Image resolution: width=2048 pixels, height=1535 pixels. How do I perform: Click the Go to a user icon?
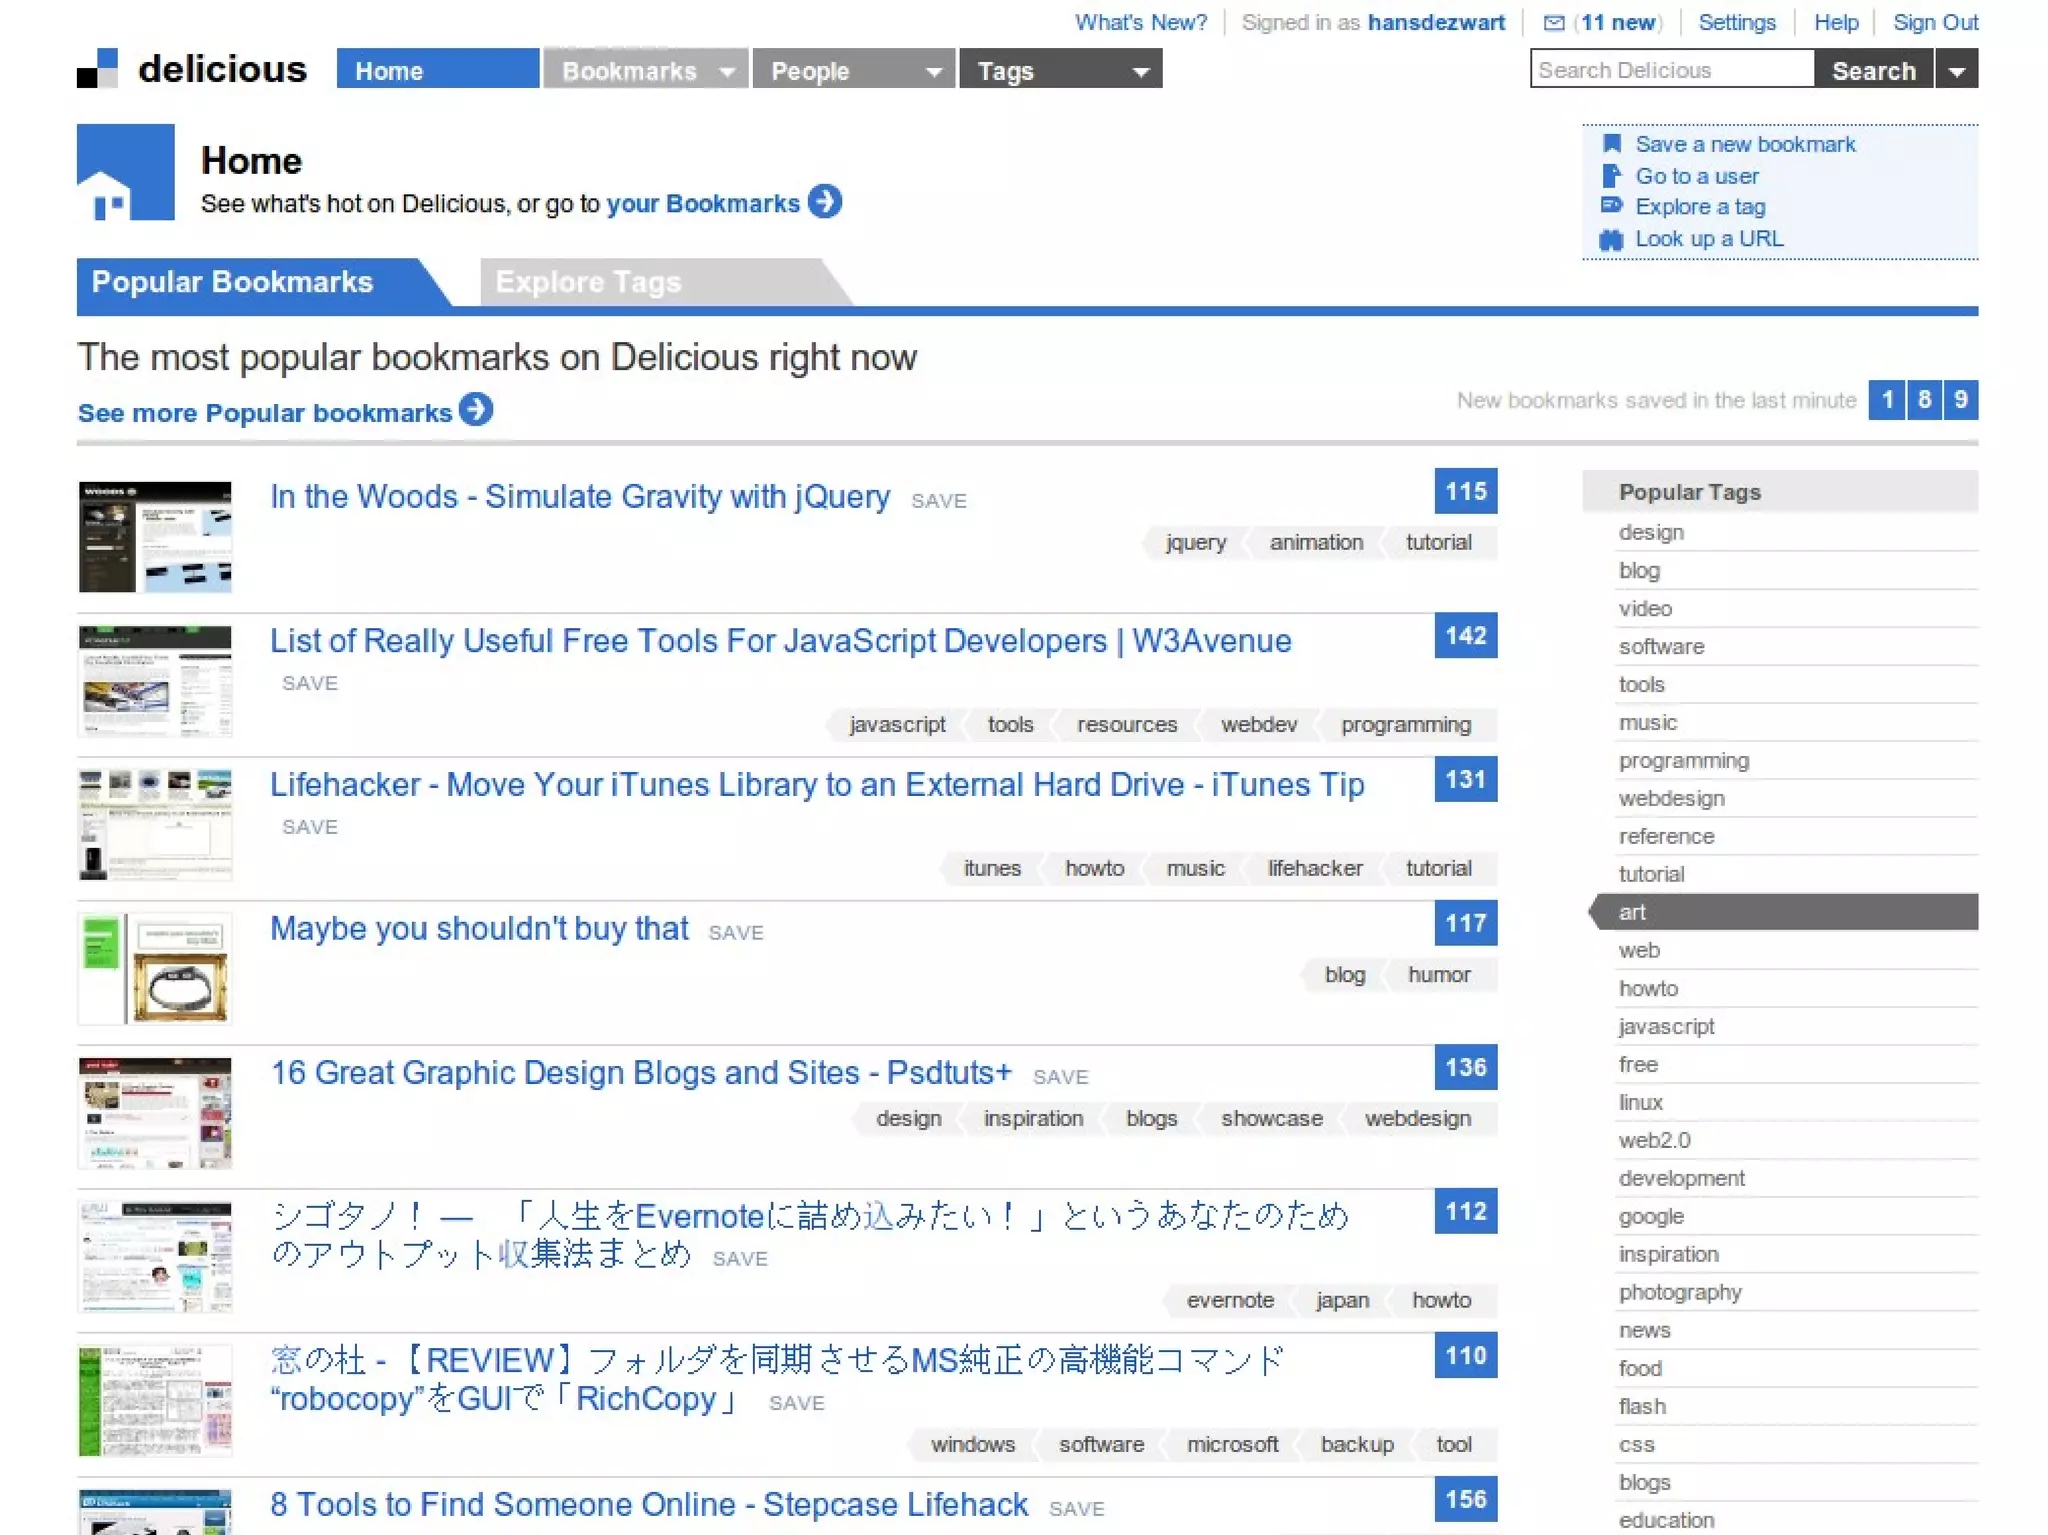(1611, 176)
